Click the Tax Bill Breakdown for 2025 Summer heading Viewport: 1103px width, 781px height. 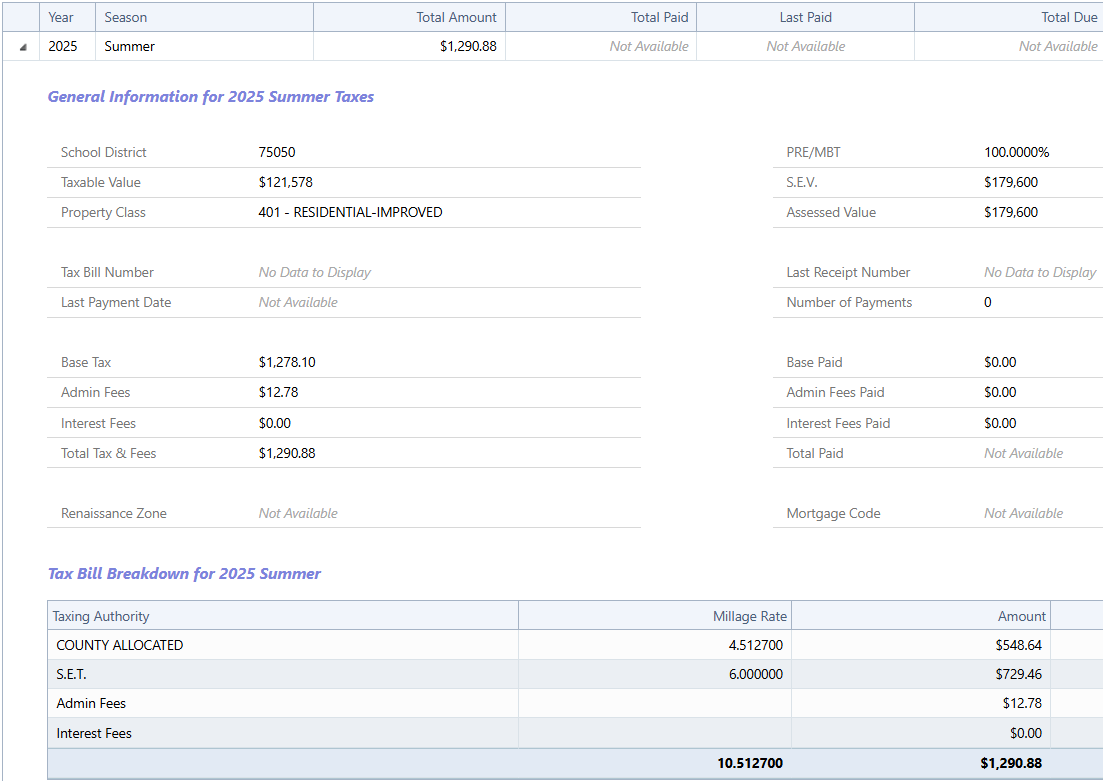(x=184, y=574)
